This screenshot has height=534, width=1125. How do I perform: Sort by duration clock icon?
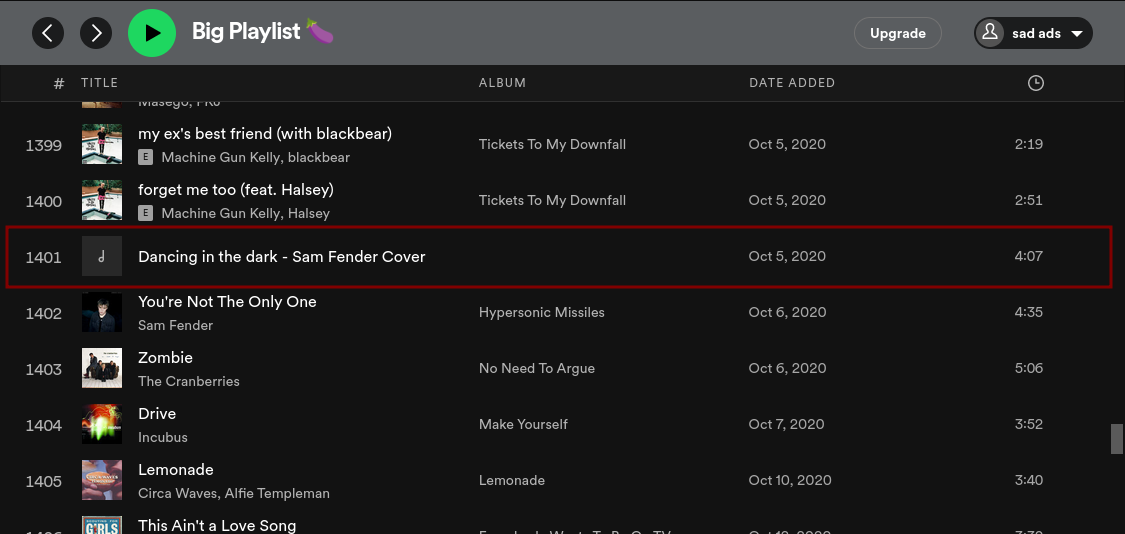(1035, 83)
